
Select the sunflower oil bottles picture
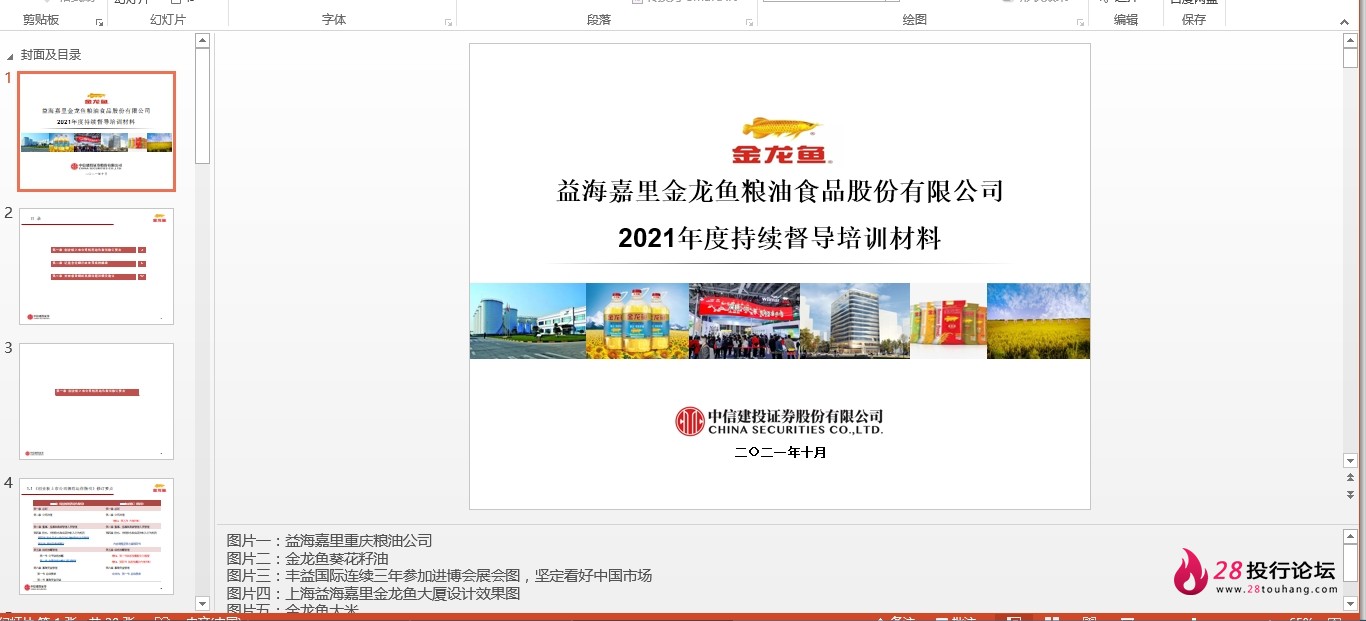click(x=637, y=321)
